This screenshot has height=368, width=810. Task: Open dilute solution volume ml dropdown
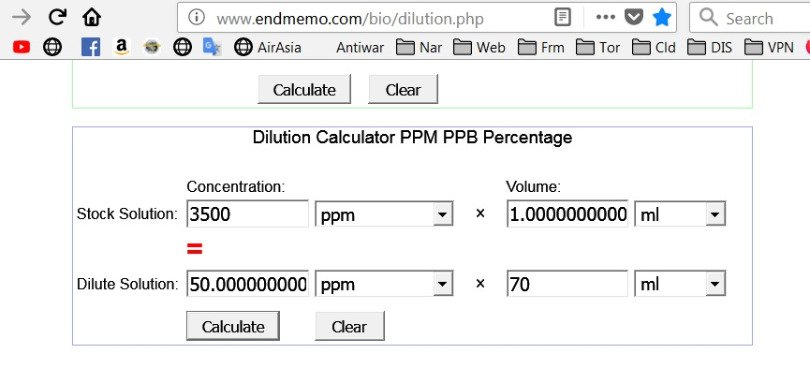tap(680, 284)
